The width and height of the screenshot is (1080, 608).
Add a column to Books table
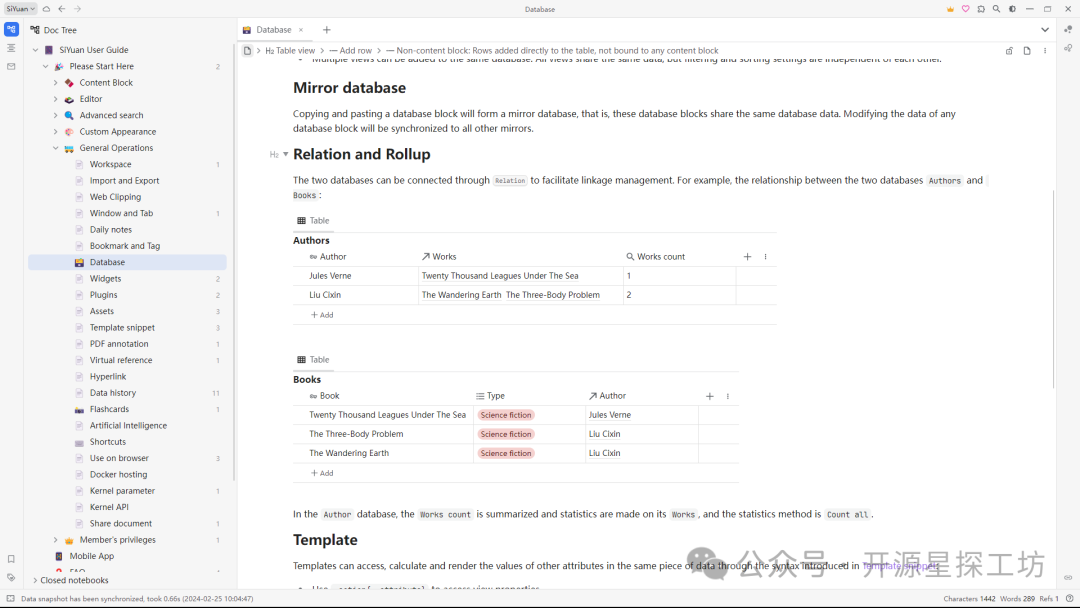pos(709,396)
